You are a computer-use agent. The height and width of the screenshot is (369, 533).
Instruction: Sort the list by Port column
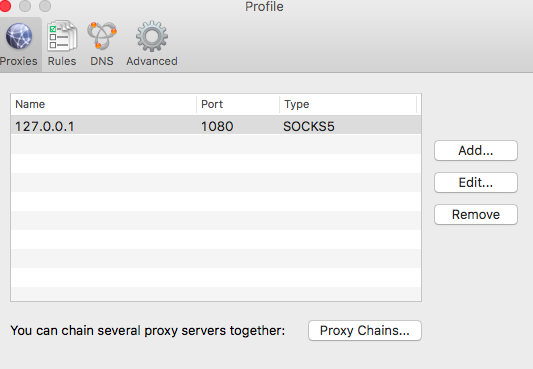(x=238, y=104)
